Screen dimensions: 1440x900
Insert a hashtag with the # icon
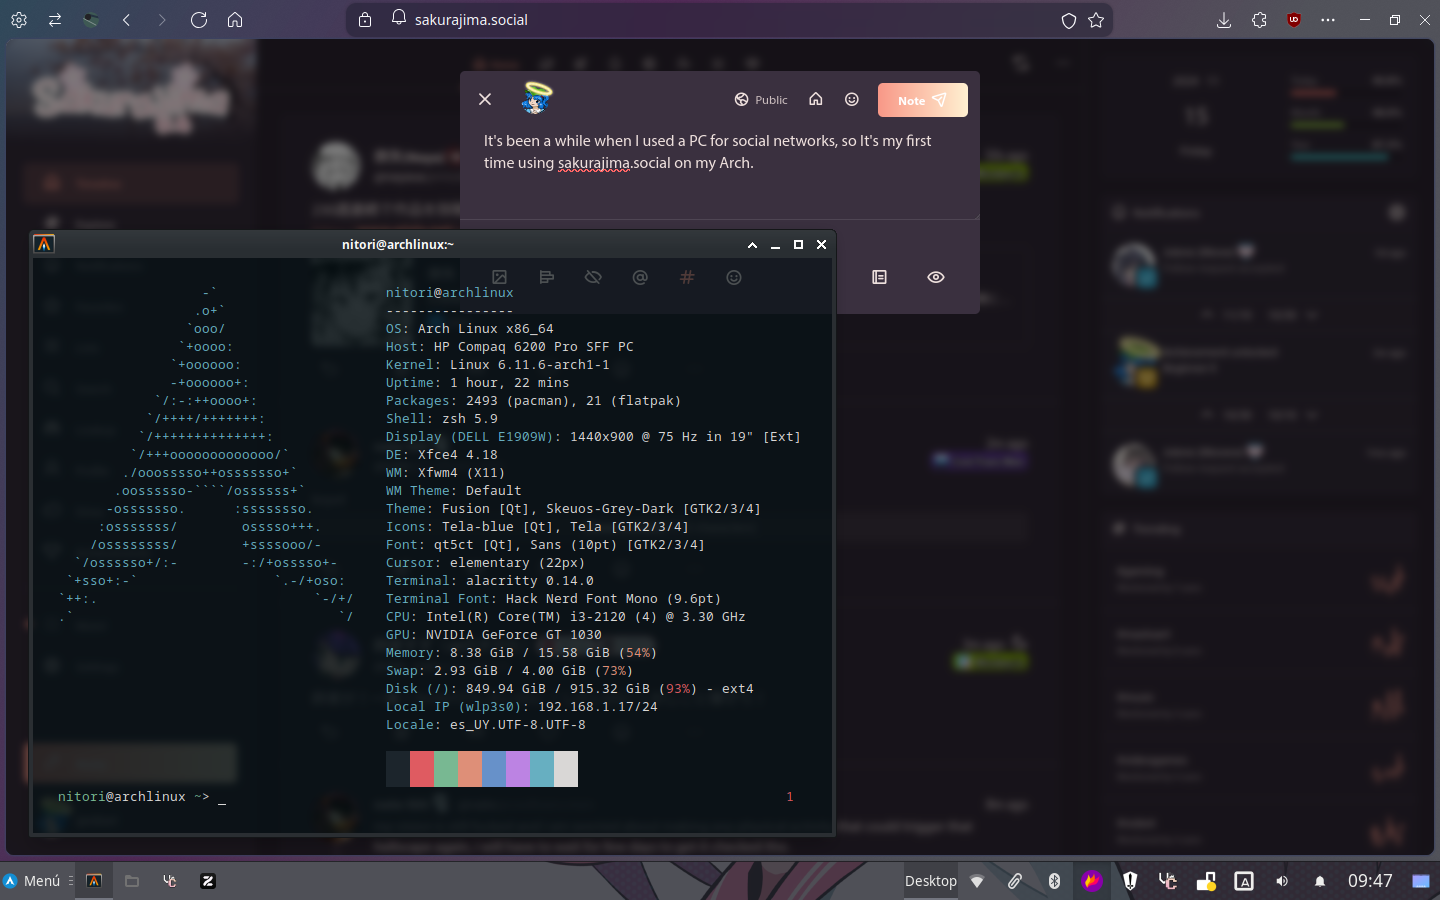(x=687, y=277)
